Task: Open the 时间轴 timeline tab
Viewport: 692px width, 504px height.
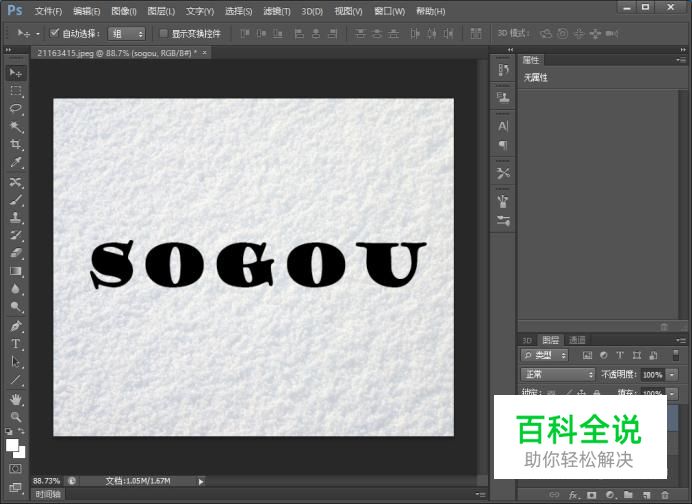Action: [48, 494]
